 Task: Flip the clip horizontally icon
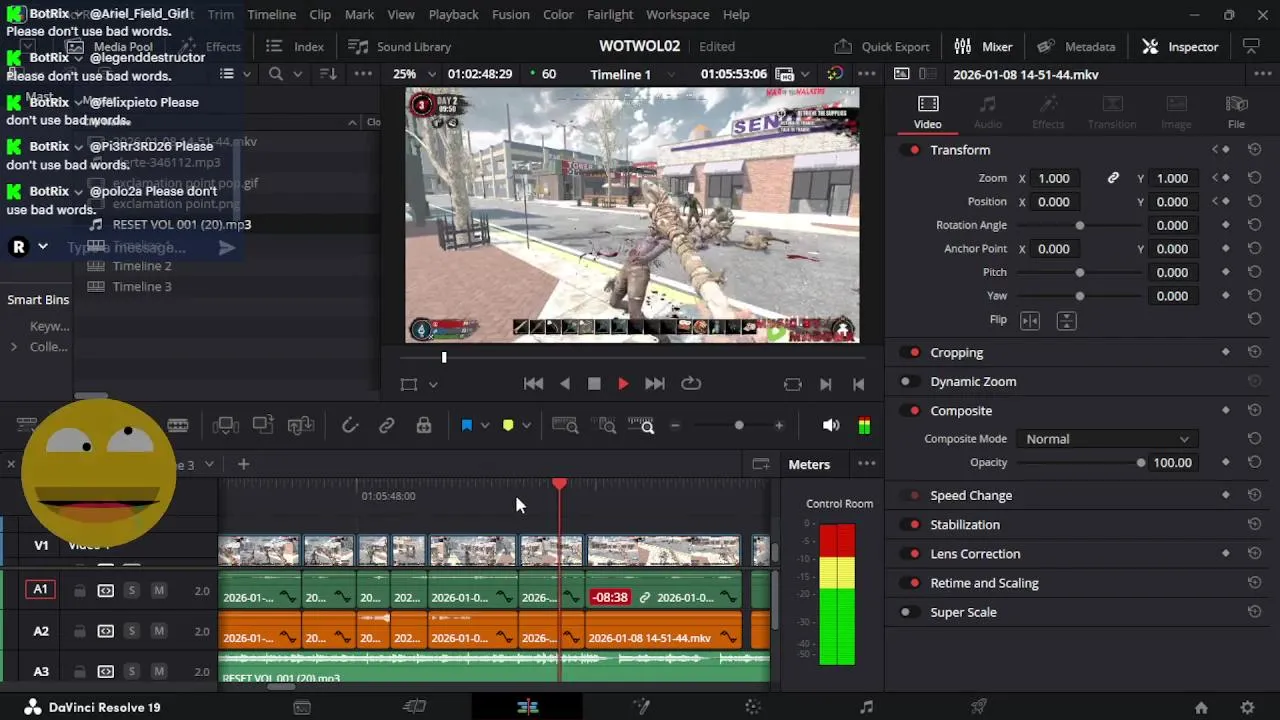pos(1029,320)
